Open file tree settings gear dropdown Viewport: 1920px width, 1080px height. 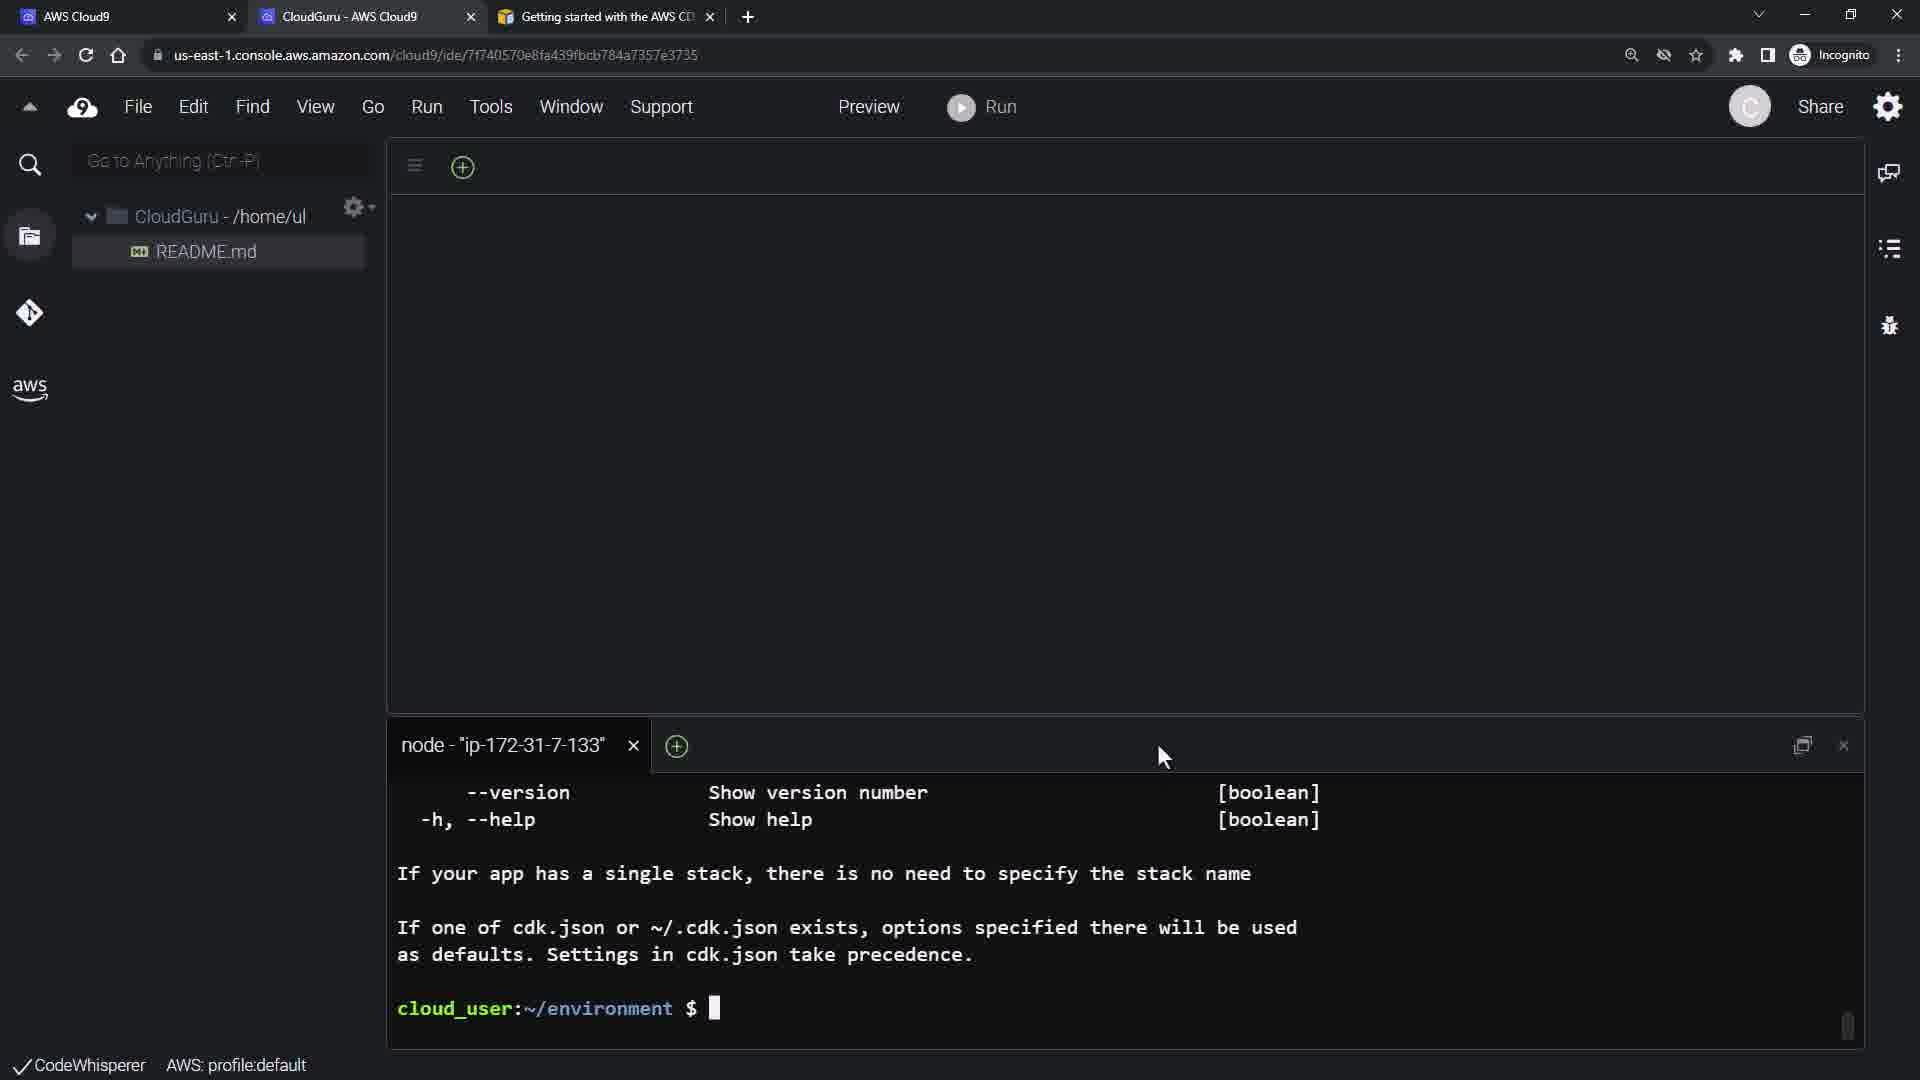tap(358, 207)
